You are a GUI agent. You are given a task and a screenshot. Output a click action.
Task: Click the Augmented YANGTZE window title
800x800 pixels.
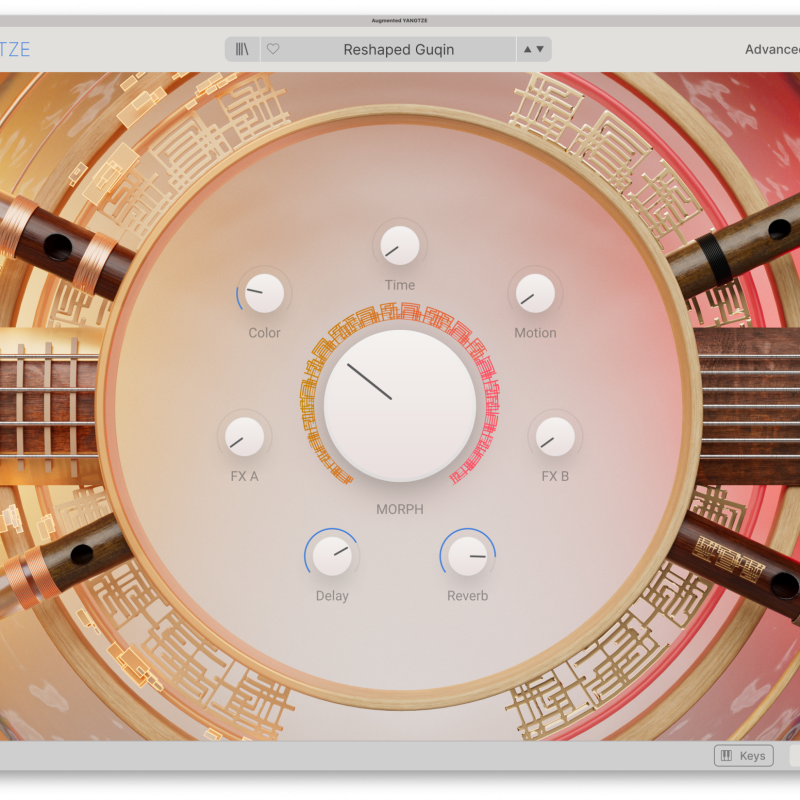[x=399, y=20]
